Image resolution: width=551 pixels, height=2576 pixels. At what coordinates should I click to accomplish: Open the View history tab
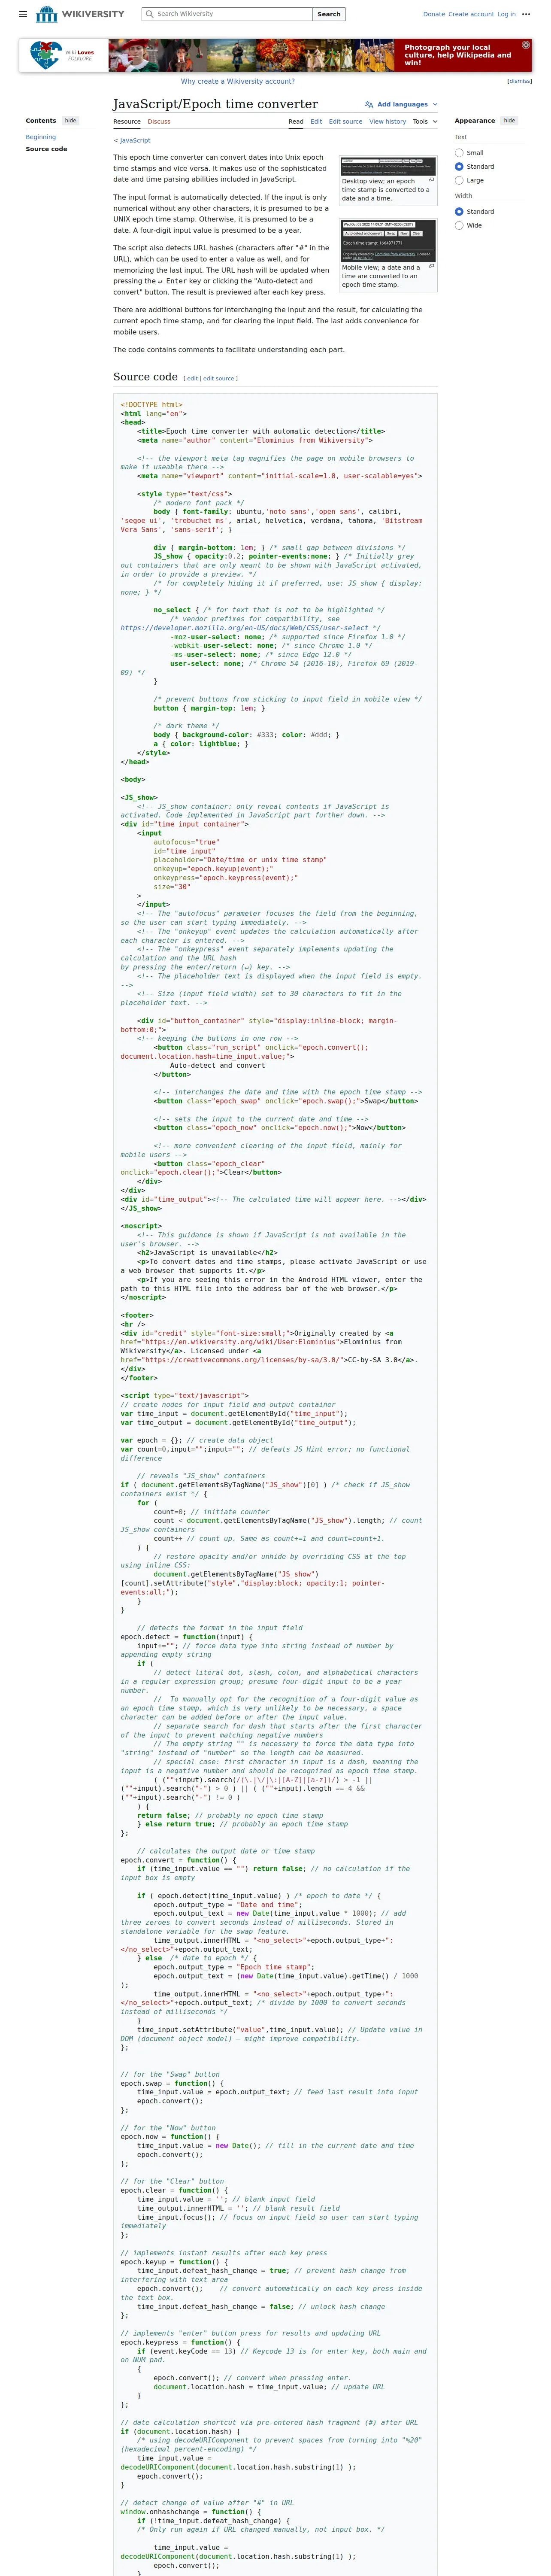click(388, 121)
